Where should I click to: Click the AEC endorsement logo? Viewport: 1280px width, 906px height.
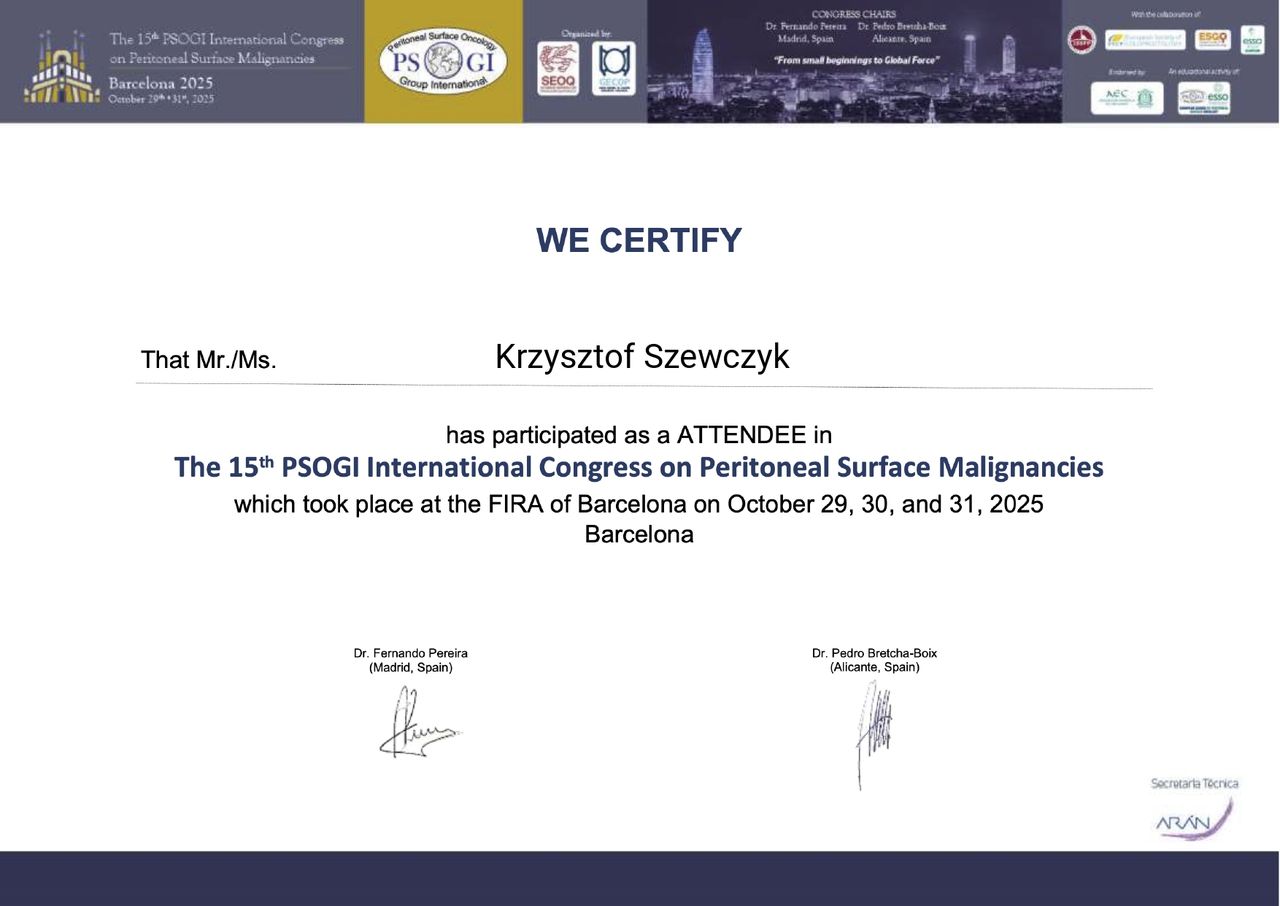coord(1126,98)
